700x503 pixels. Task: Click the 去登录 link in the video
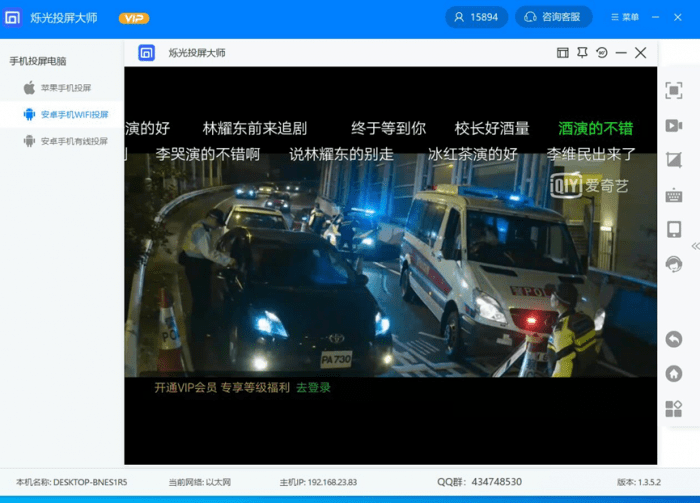(x=313, y=387)
